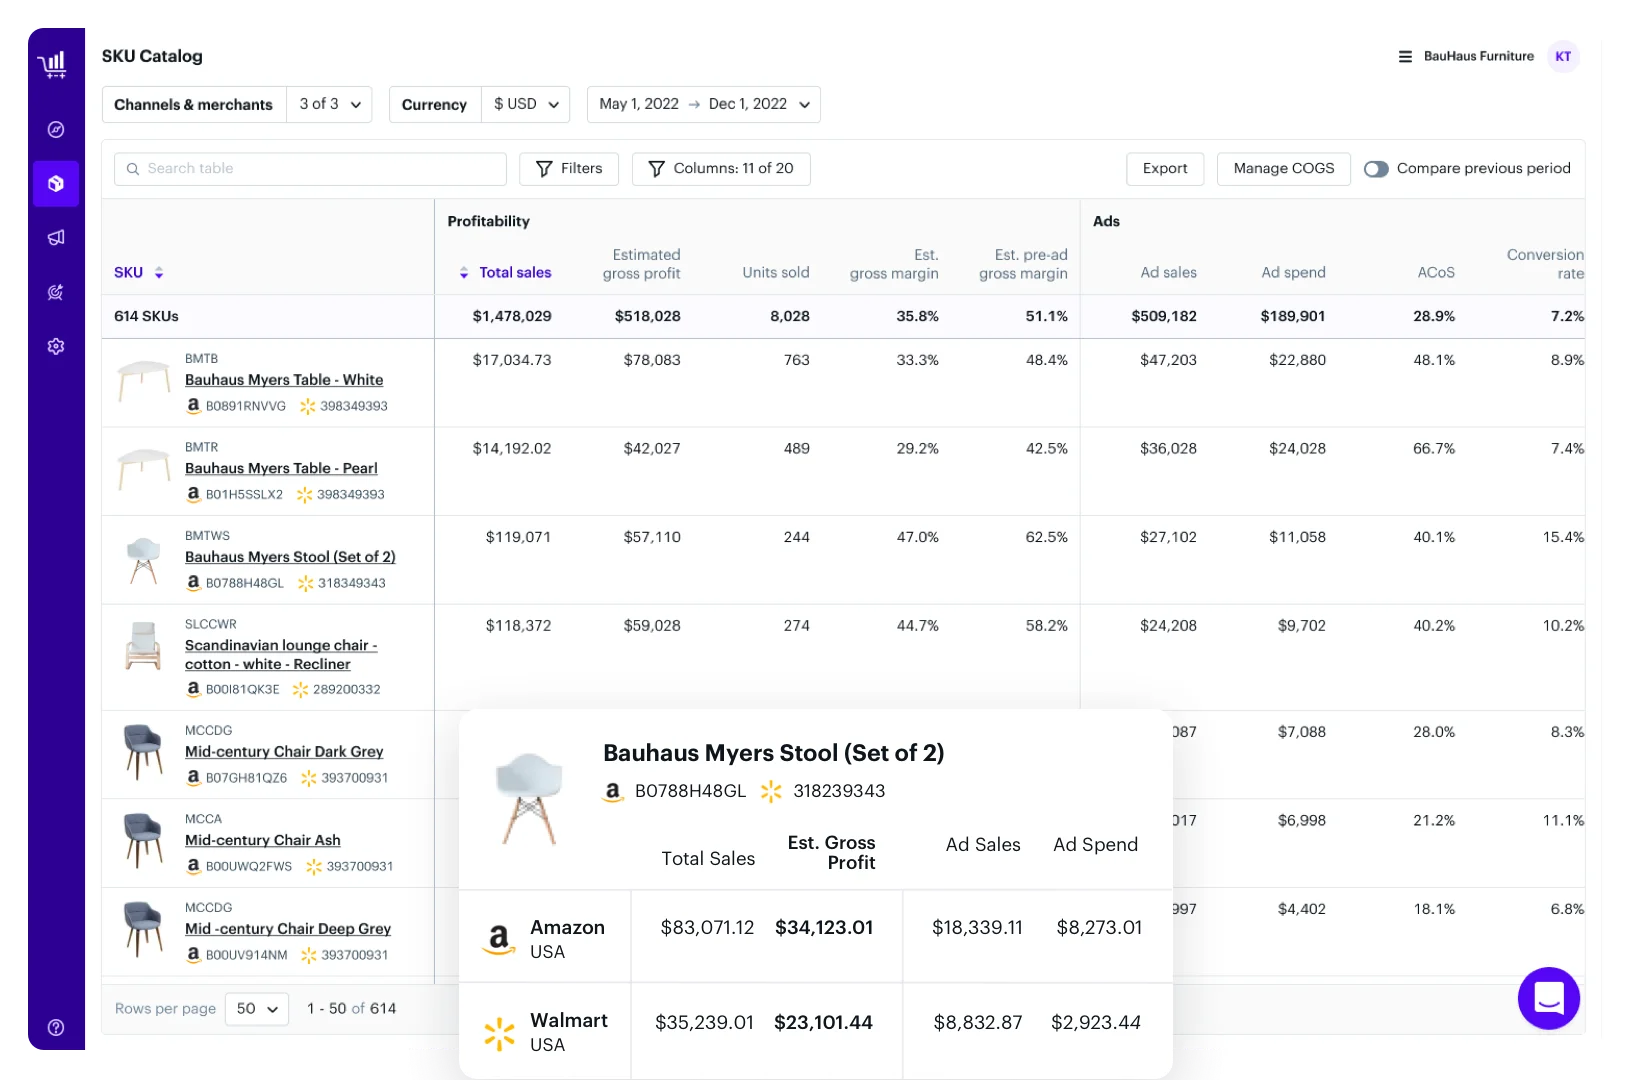The image size is (1632, 1080).
Task: Click the Ad spend column header
Action: coord(1293,272)
